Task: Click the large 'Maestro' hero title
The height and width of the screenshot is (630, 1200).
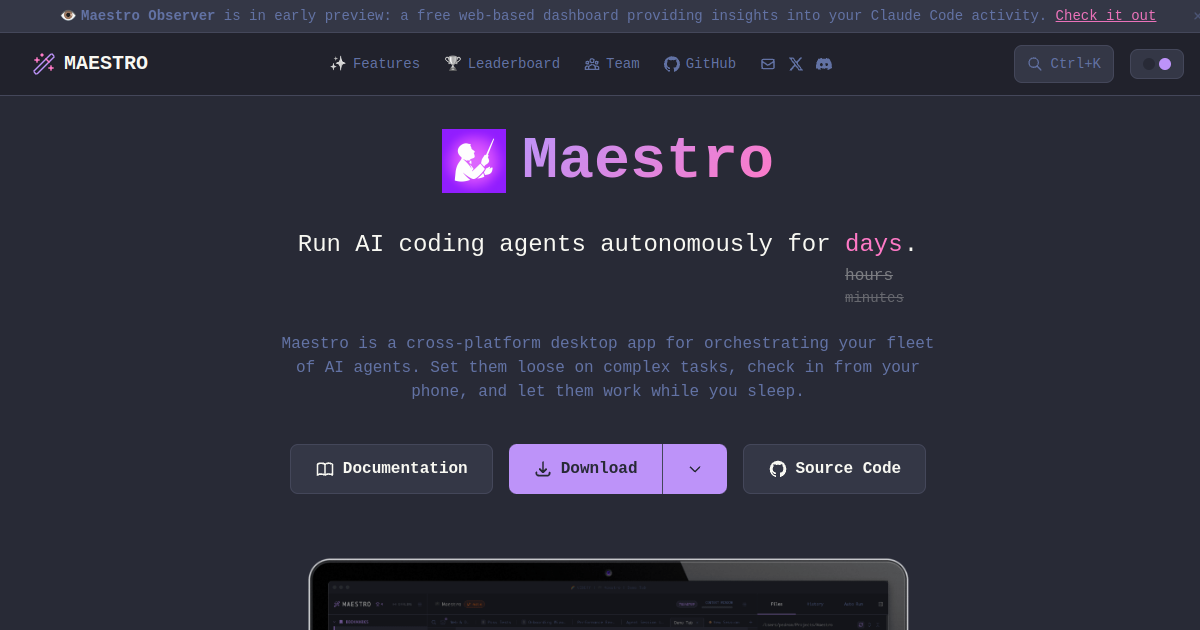Action: click(648, 161)
